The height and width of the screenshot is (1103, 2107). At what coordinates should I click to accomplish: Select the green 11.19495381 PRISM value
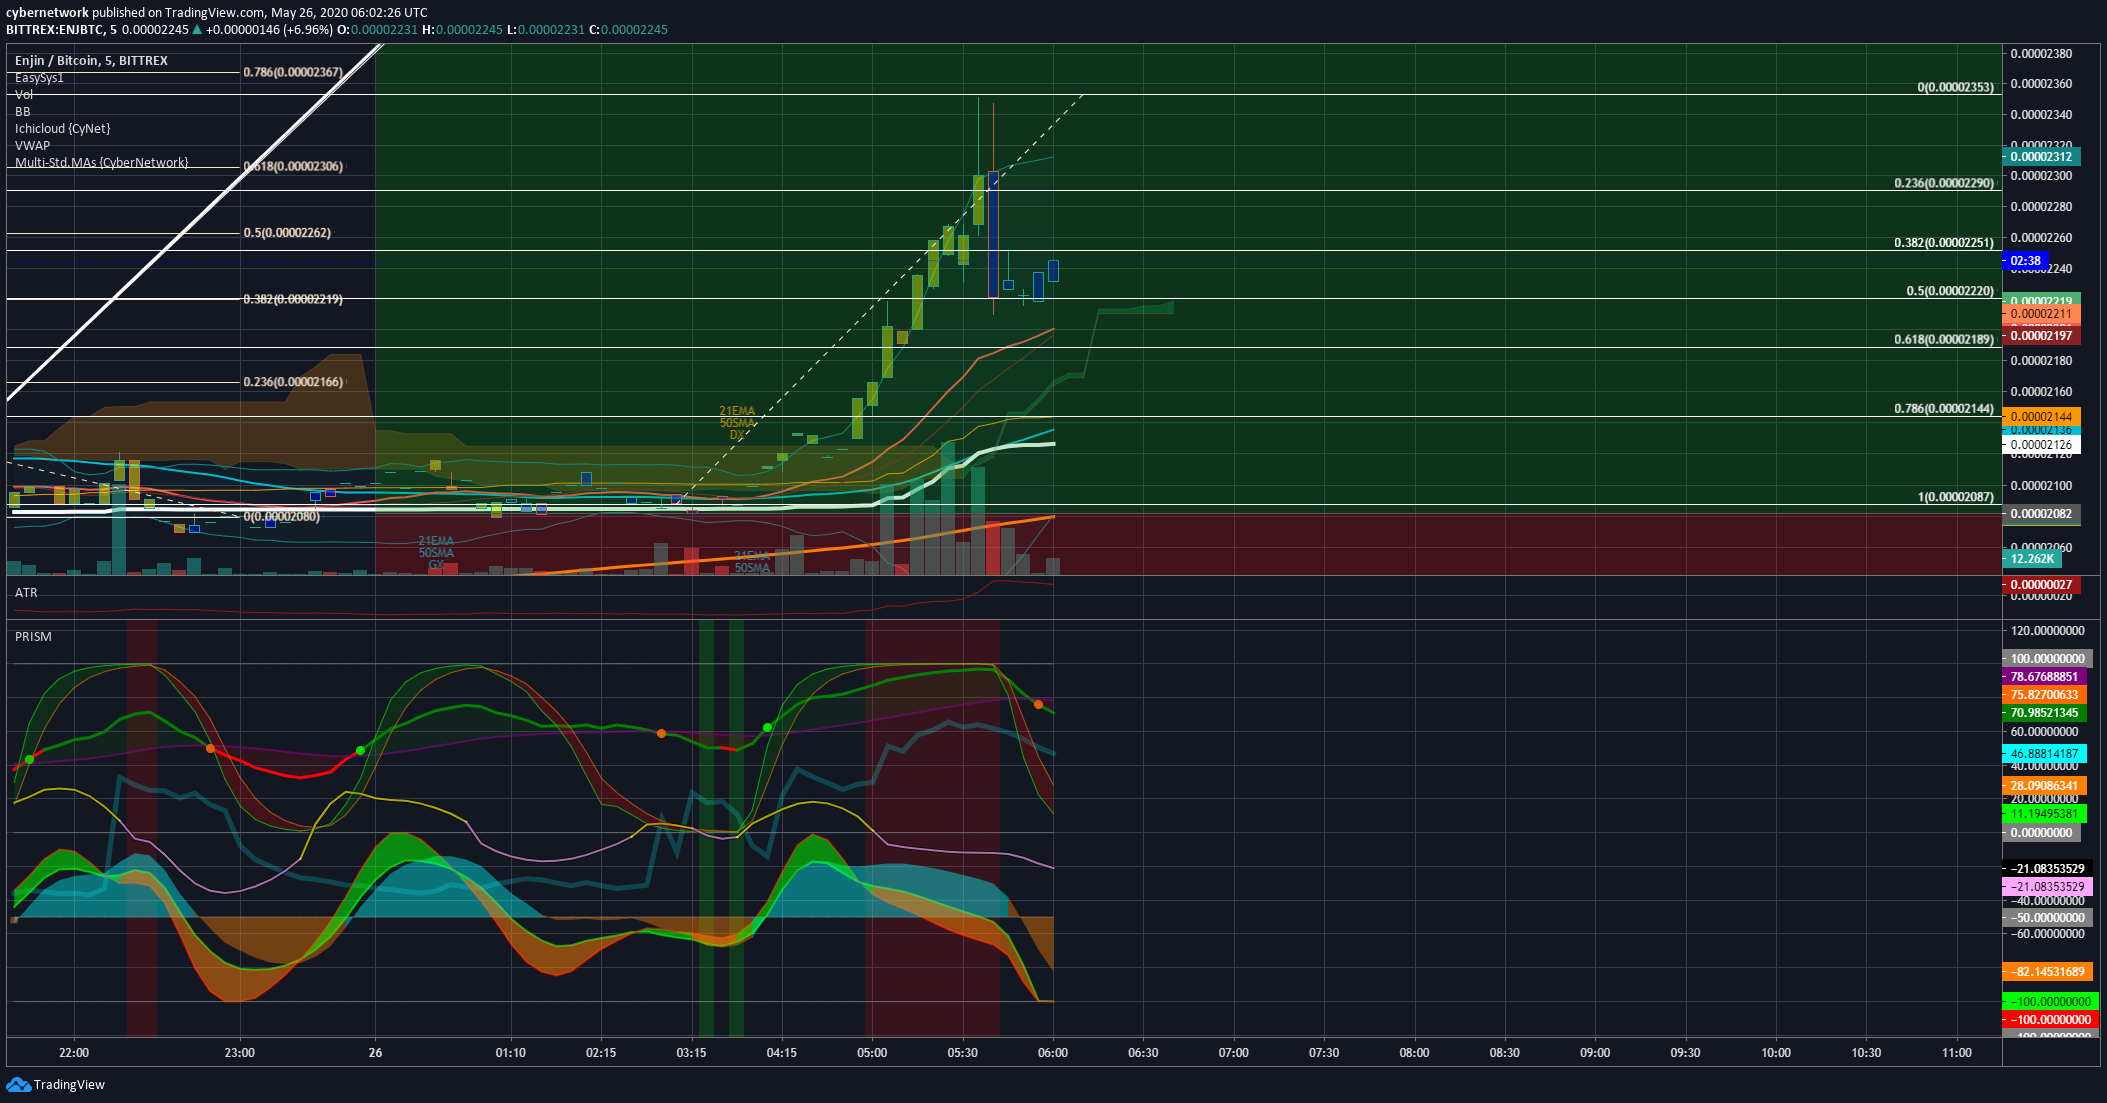tap(2044, 814)
